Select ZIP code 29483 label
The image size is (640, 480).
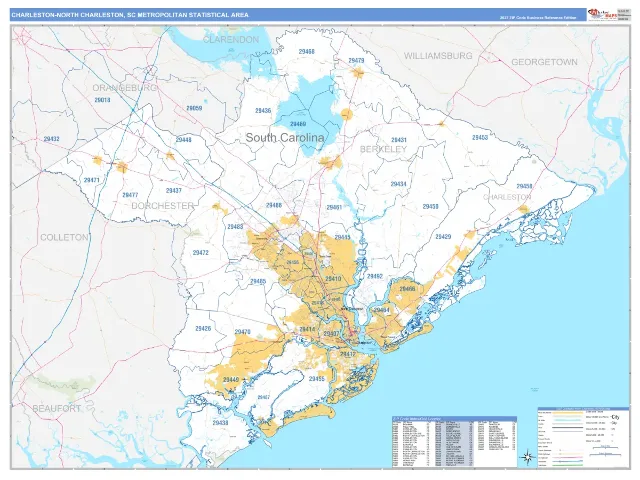click(235, 227)
